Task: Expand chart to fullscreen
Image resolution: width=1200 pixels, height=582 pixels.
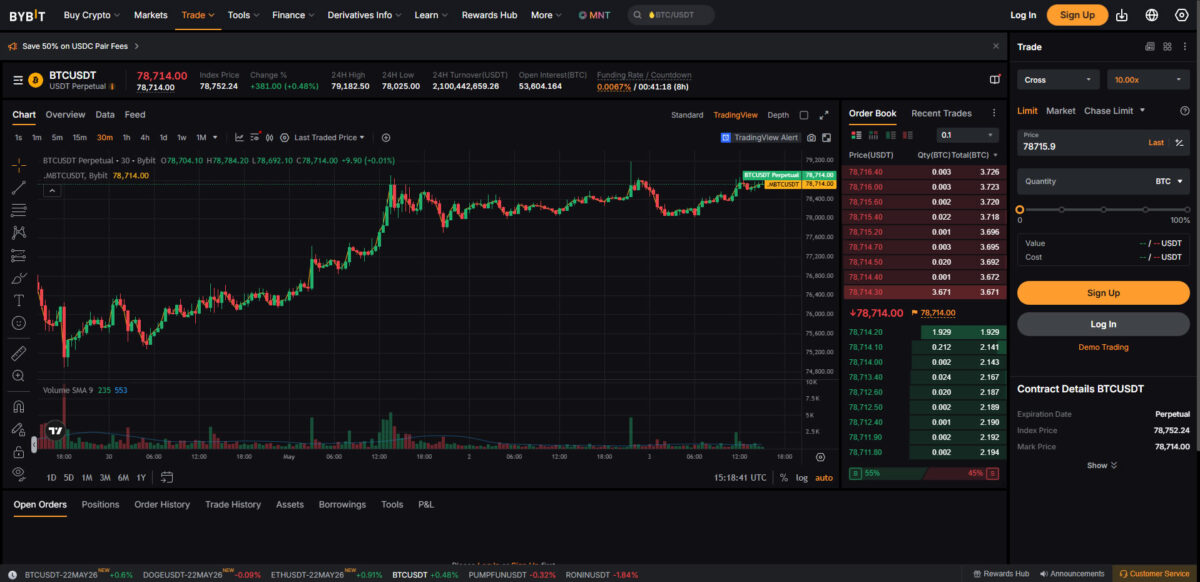Action: click(x=824, y=115)
